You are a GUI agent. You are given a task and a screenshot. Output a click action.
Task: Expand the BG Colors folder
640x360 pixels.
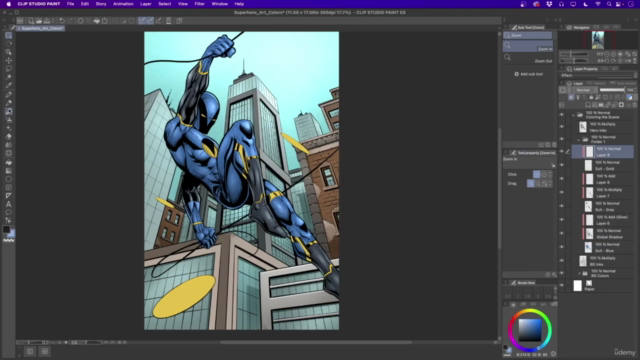pos(579,273)
